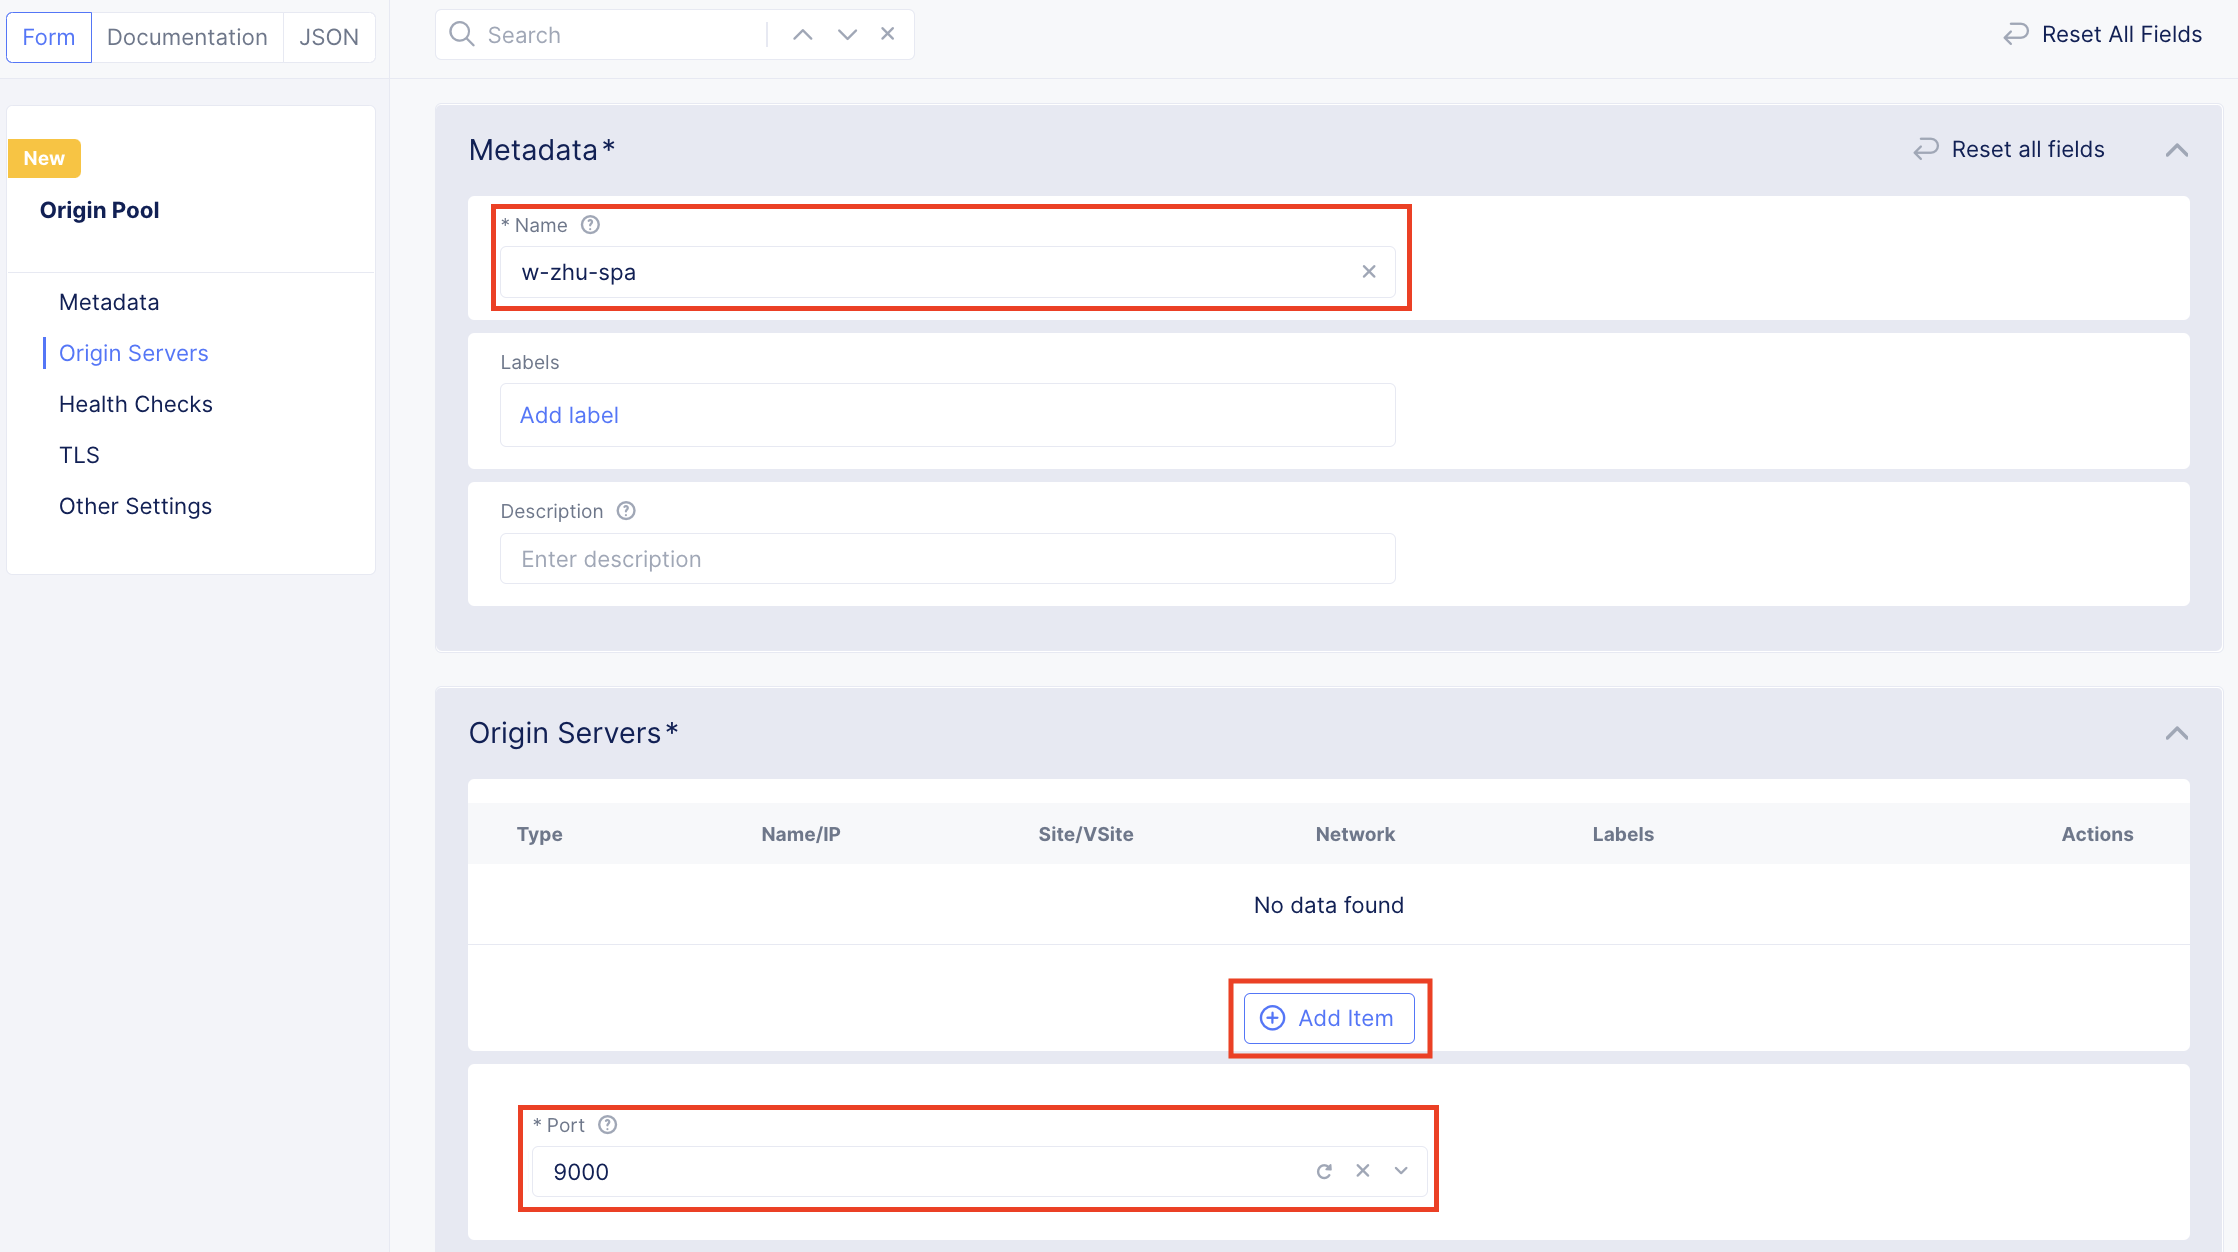The image size is (2238, 1252).
Task: Collapse the Origin Servers section
Action: [x=2176, y=733]
